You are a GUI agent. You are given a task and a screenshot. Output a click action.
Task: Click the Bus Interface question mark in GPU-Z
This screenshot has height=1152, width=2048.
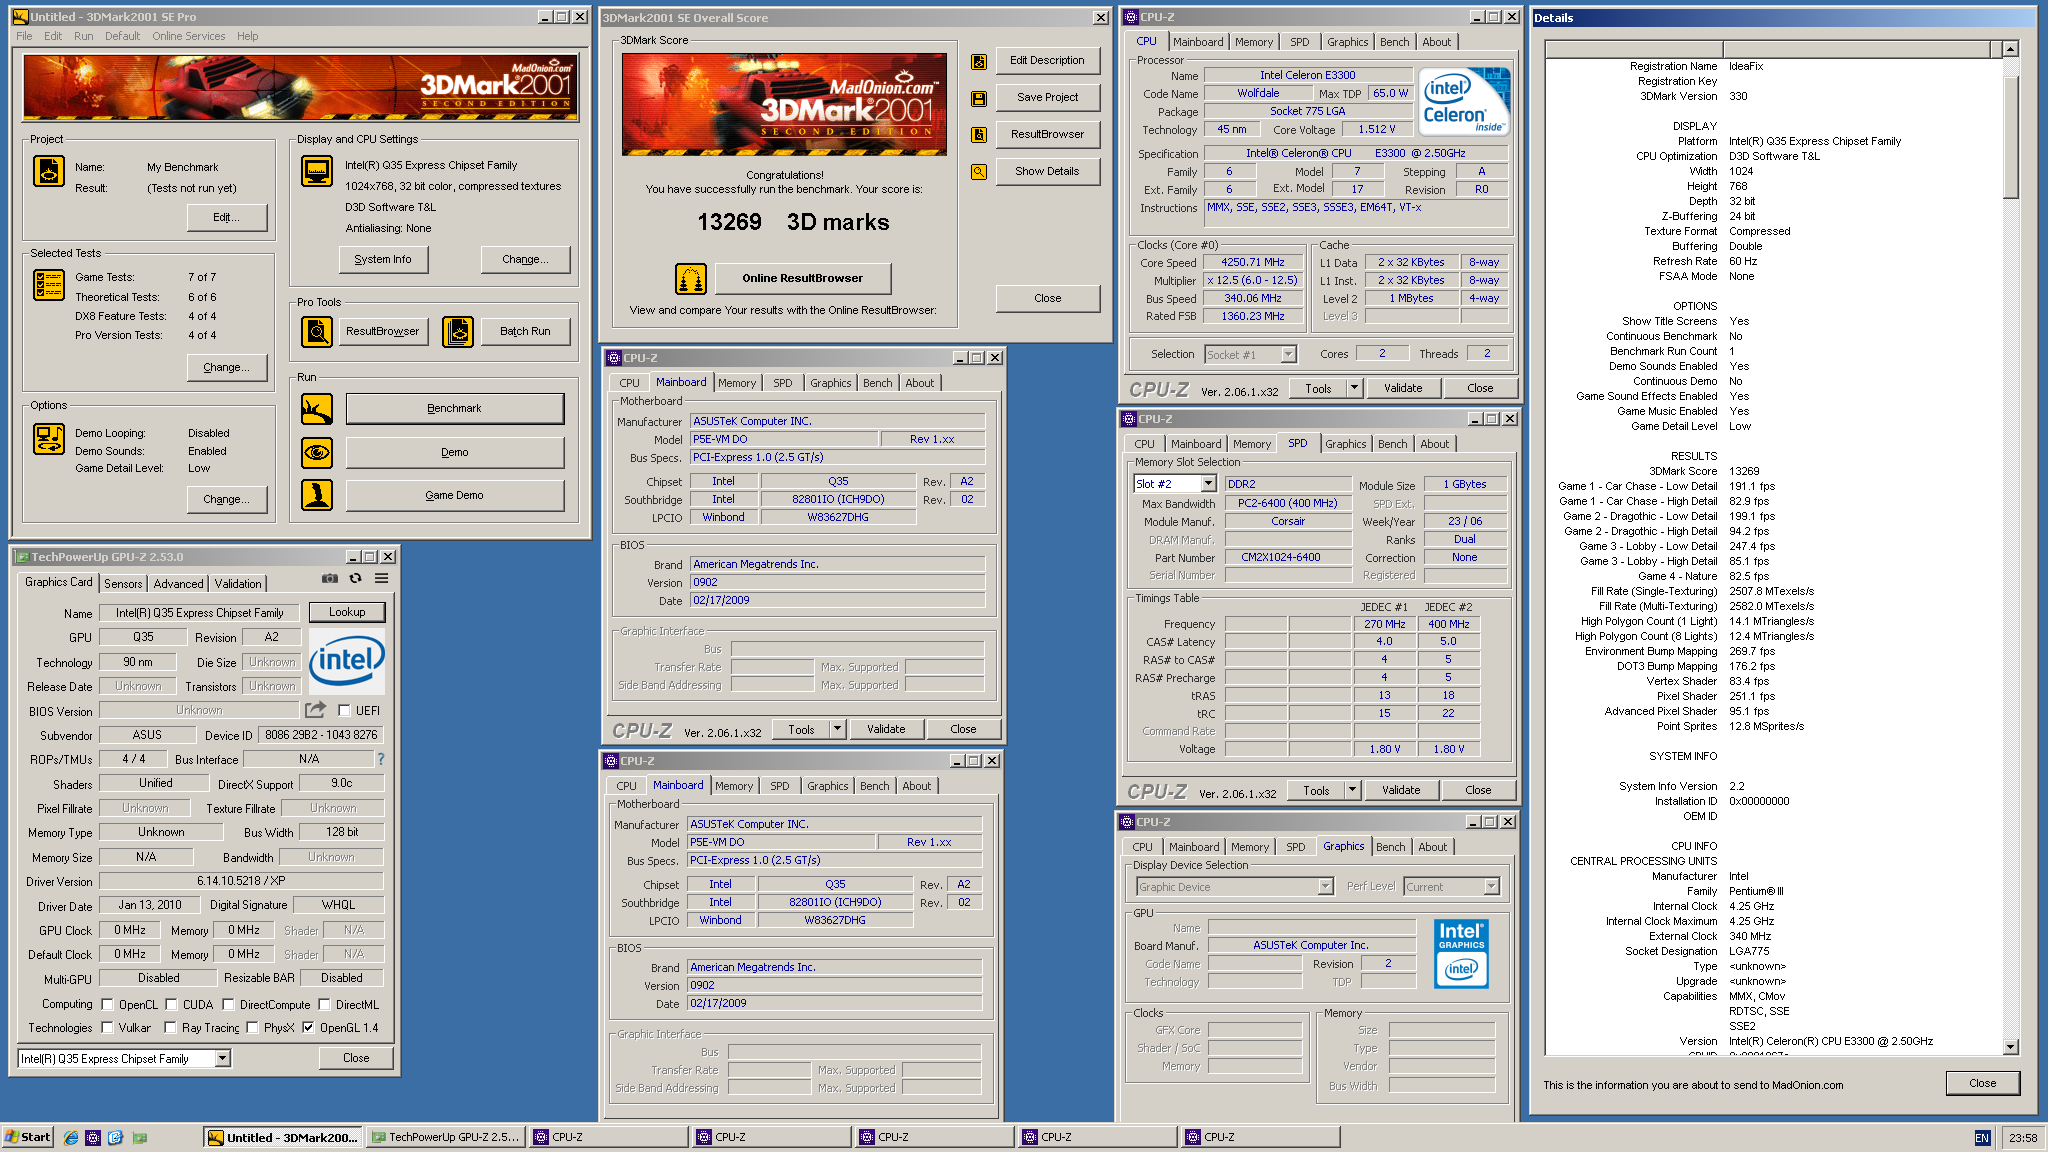tap(380, 759)
